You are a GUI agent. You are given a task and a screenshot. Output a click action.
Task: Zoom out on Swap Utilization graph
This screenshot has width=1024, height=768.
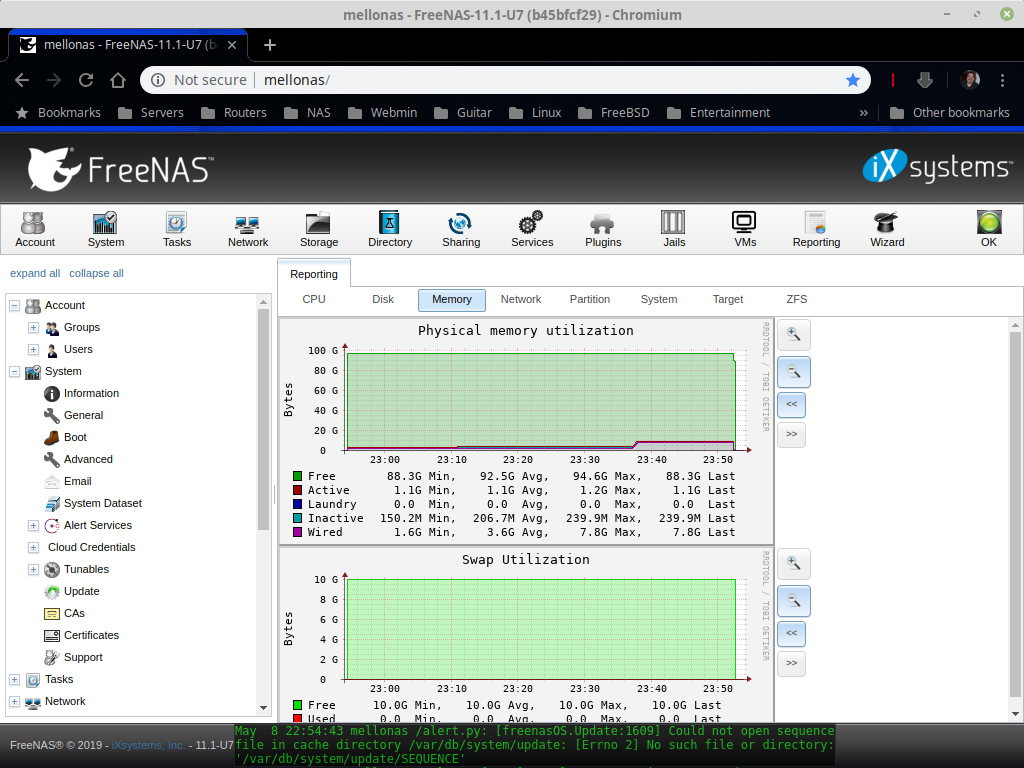coord(793,600)
